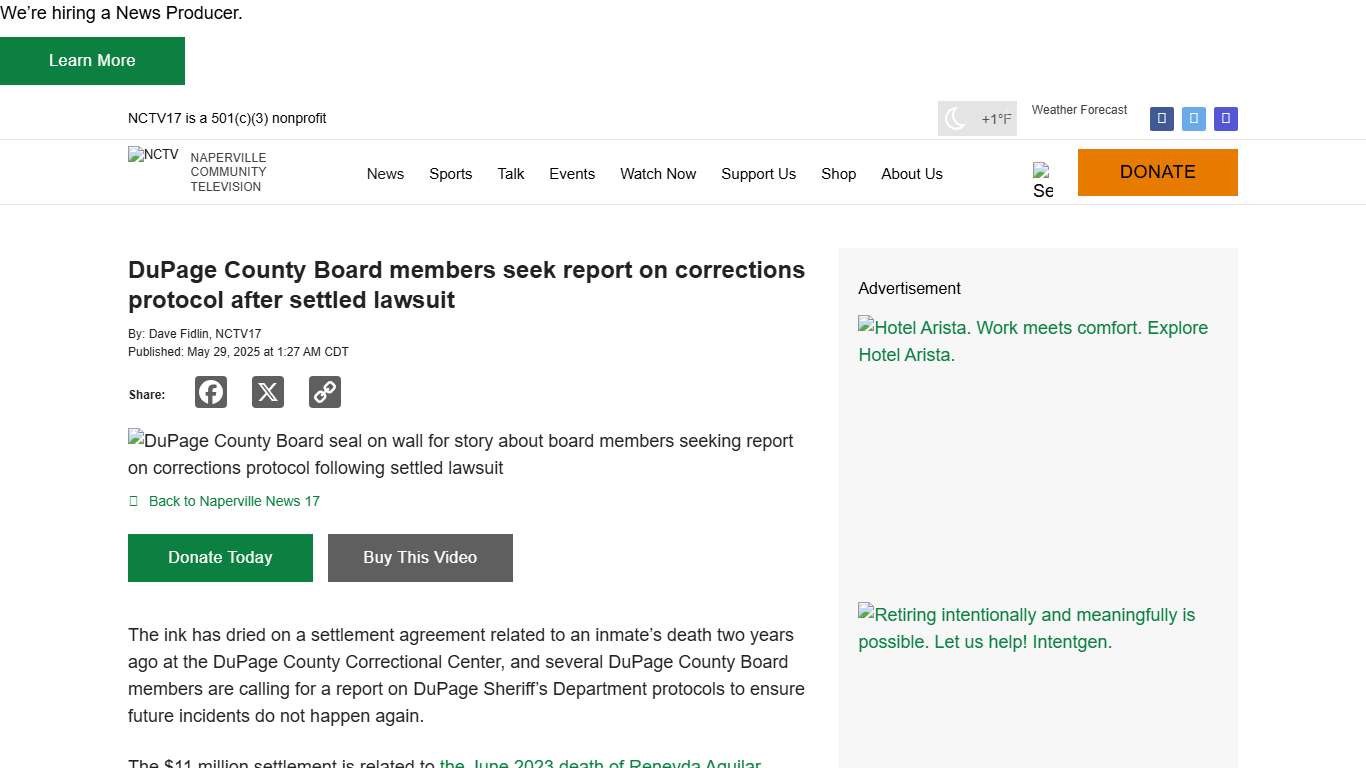This screenshot has height=768, width=1366.
Task: Open NCTV17's Facebook page icon in header
Action: tap(1161, 118)
